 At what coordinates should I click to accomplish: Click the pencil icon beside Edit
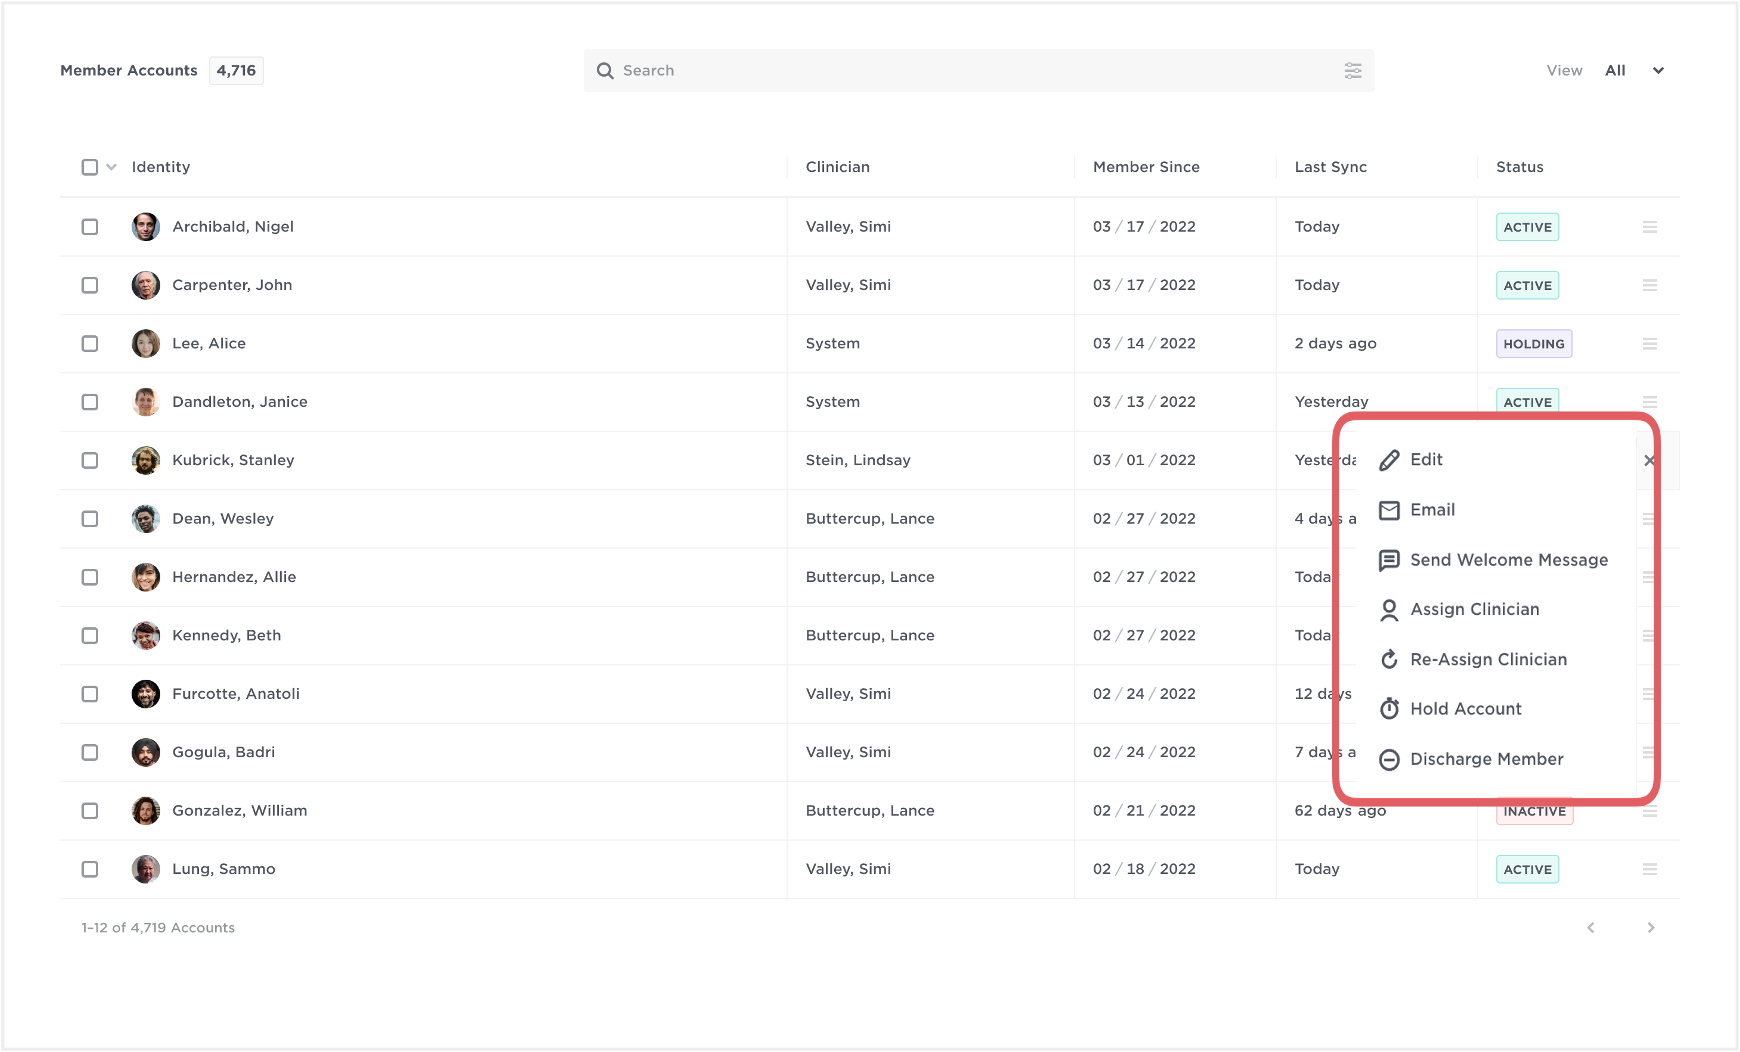(1389, 460)
